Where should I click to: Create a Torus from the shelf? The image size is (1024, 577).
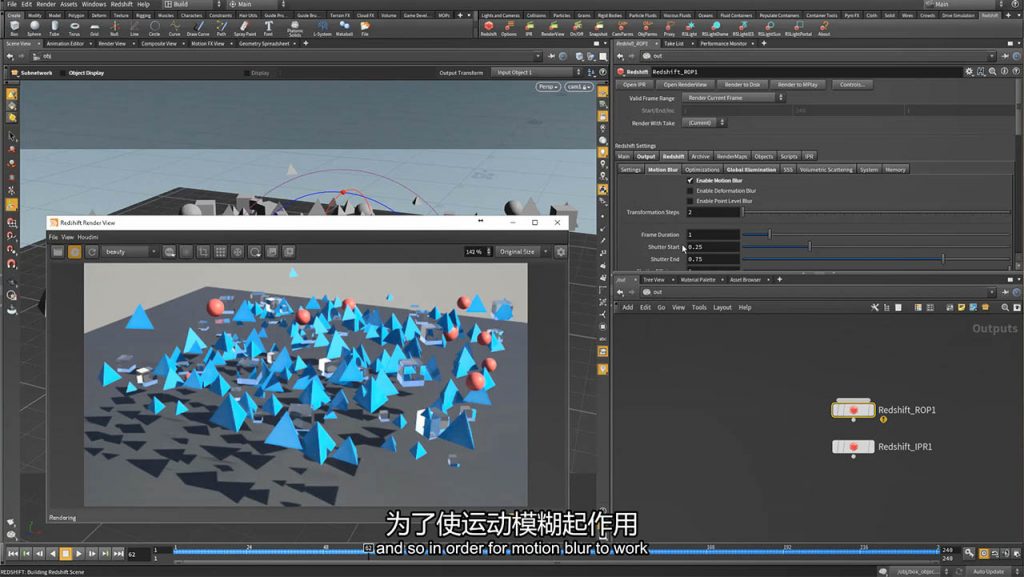[x=74, y=28]
